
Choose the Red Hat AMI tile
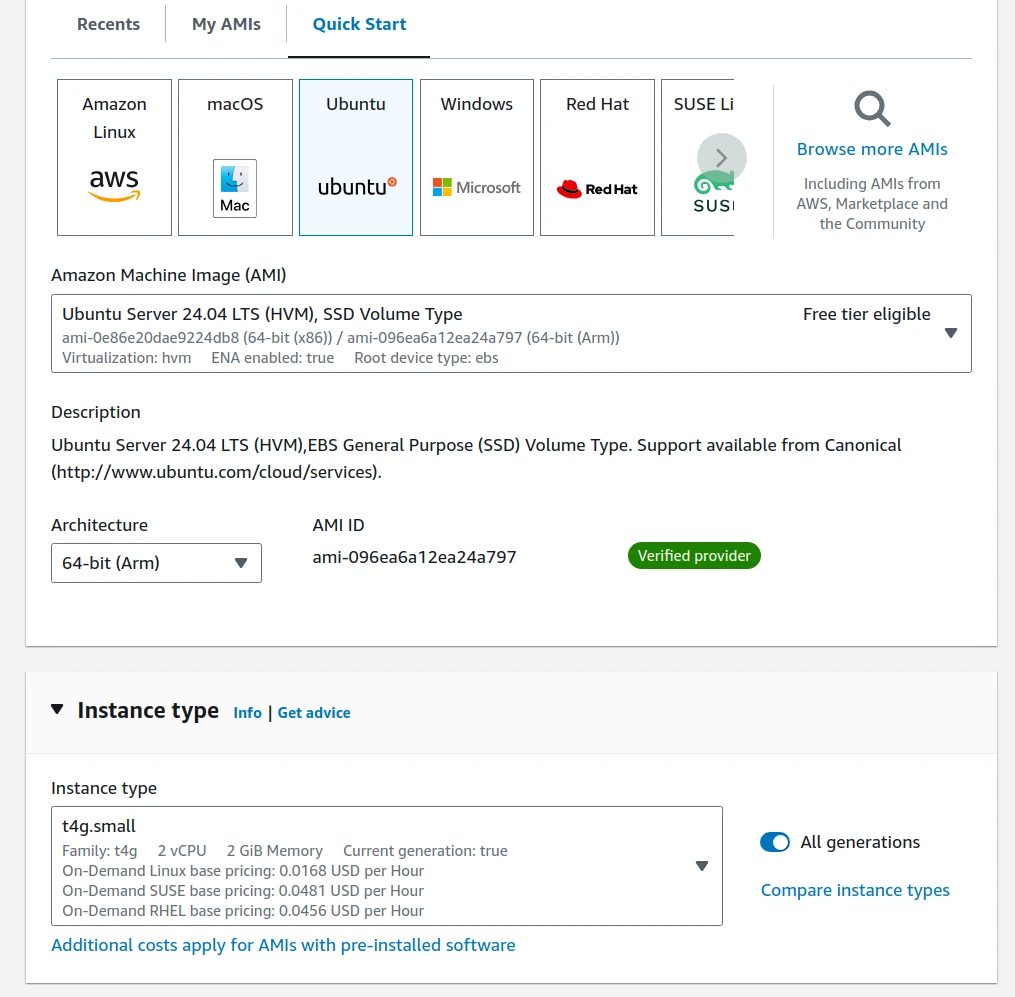click(597, 157)
